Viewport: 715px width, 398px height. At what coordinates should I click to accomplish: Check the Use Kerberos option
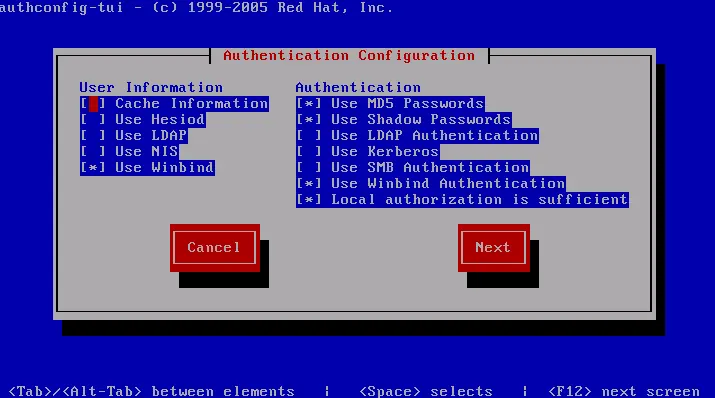click(x=368, y=151)
